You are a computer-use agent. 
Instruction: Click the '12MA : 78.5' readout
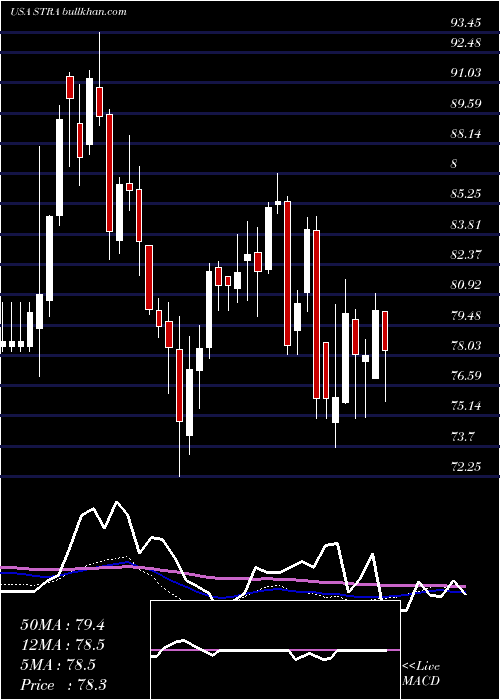(63, 645)
